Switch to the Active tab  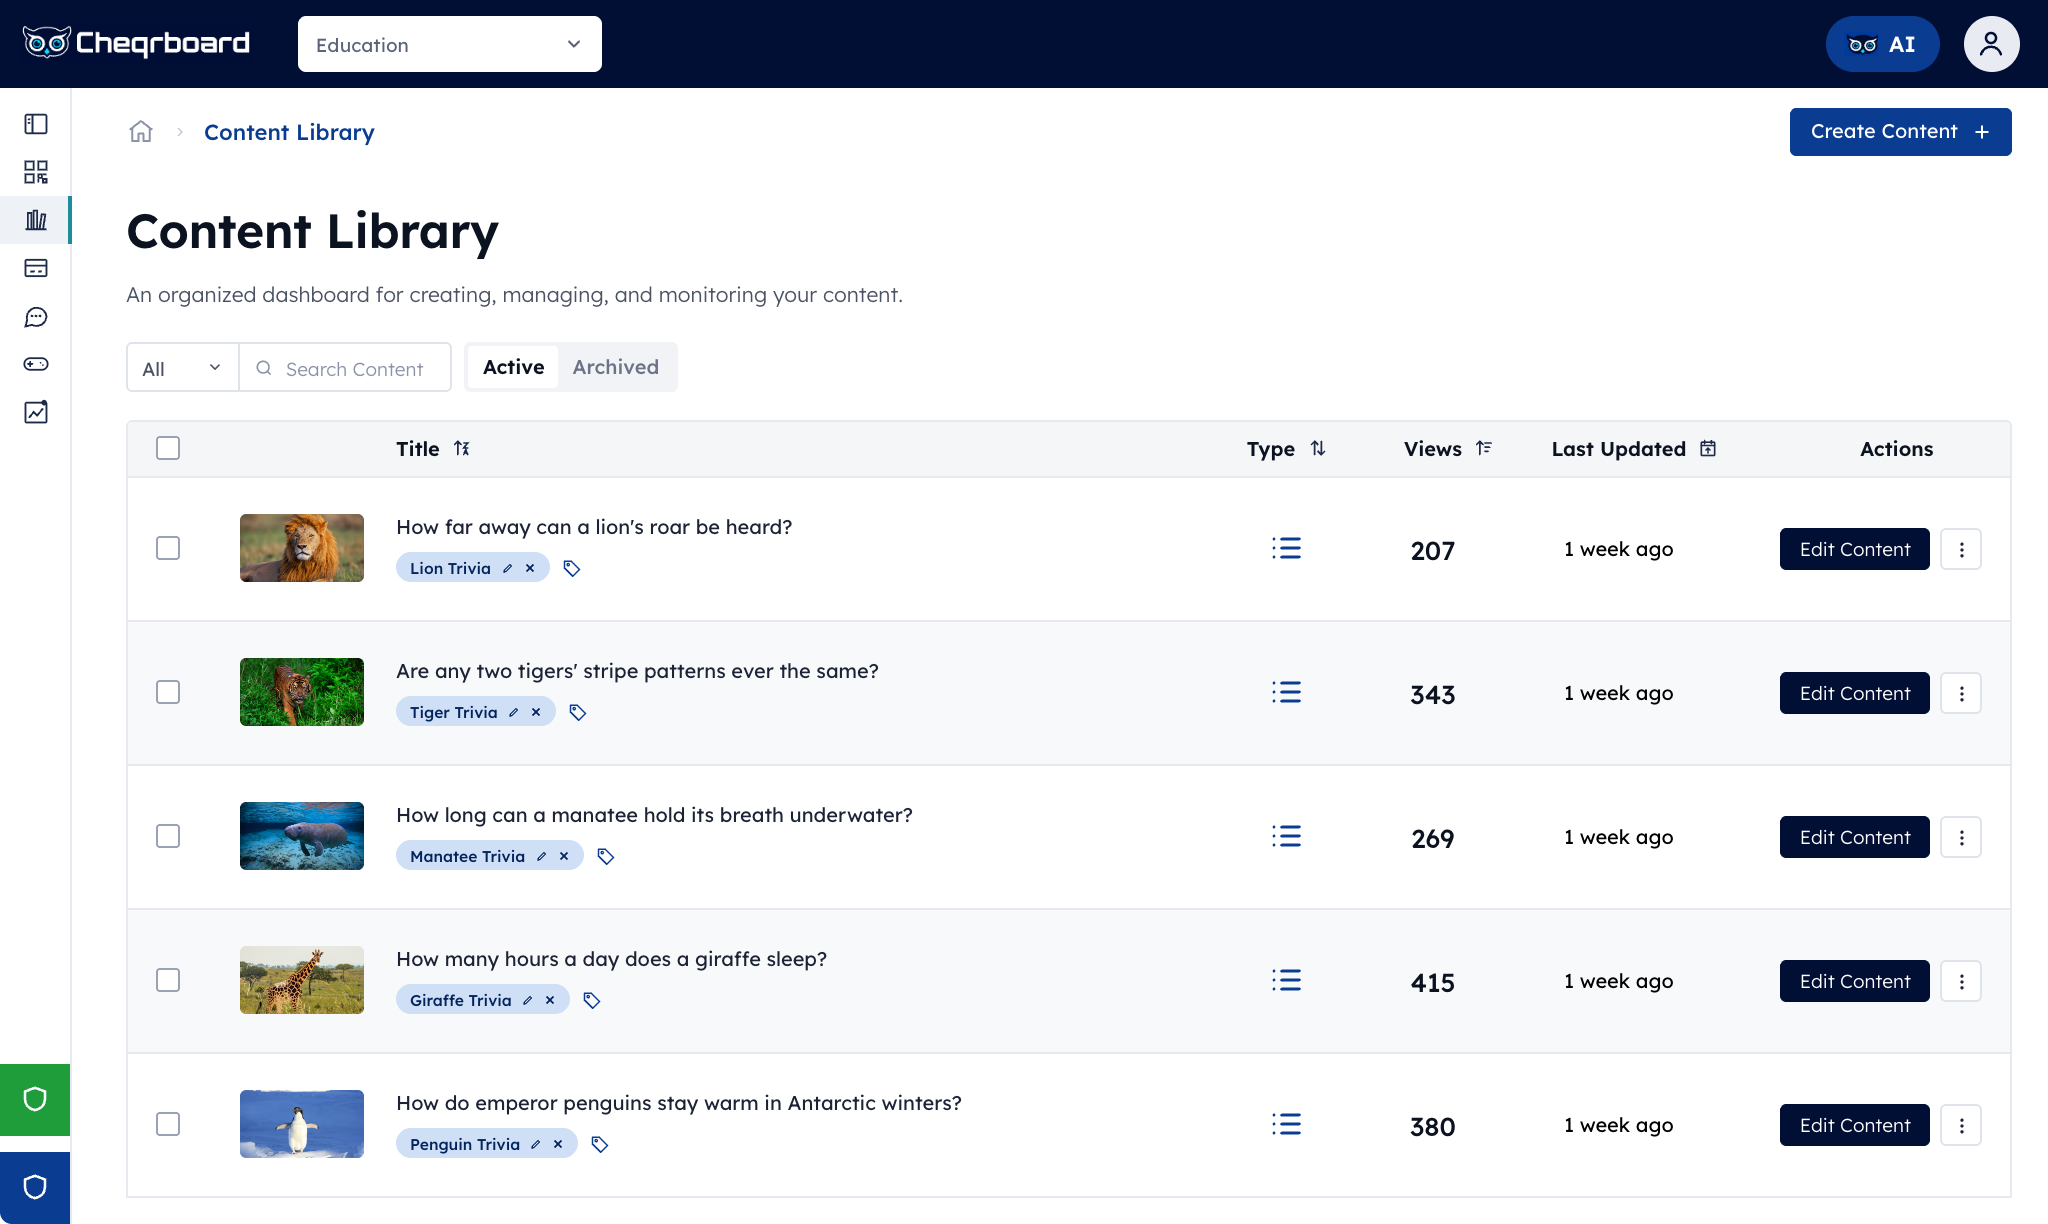pos(513,367)
